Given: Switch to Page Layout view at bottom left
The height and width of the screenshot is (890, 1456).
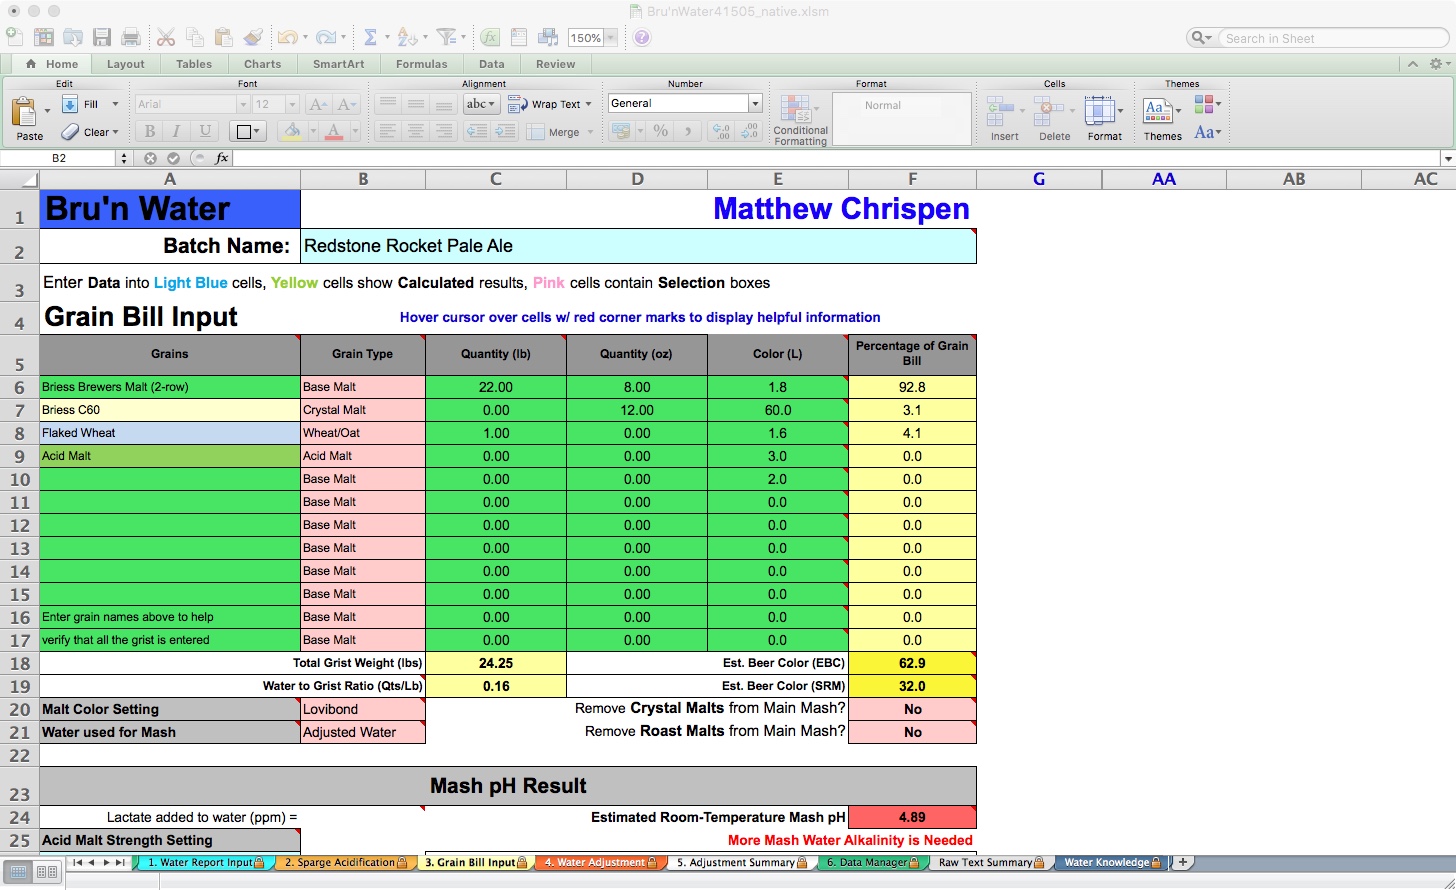Looking at the screenshot, I should pos(47,872).
